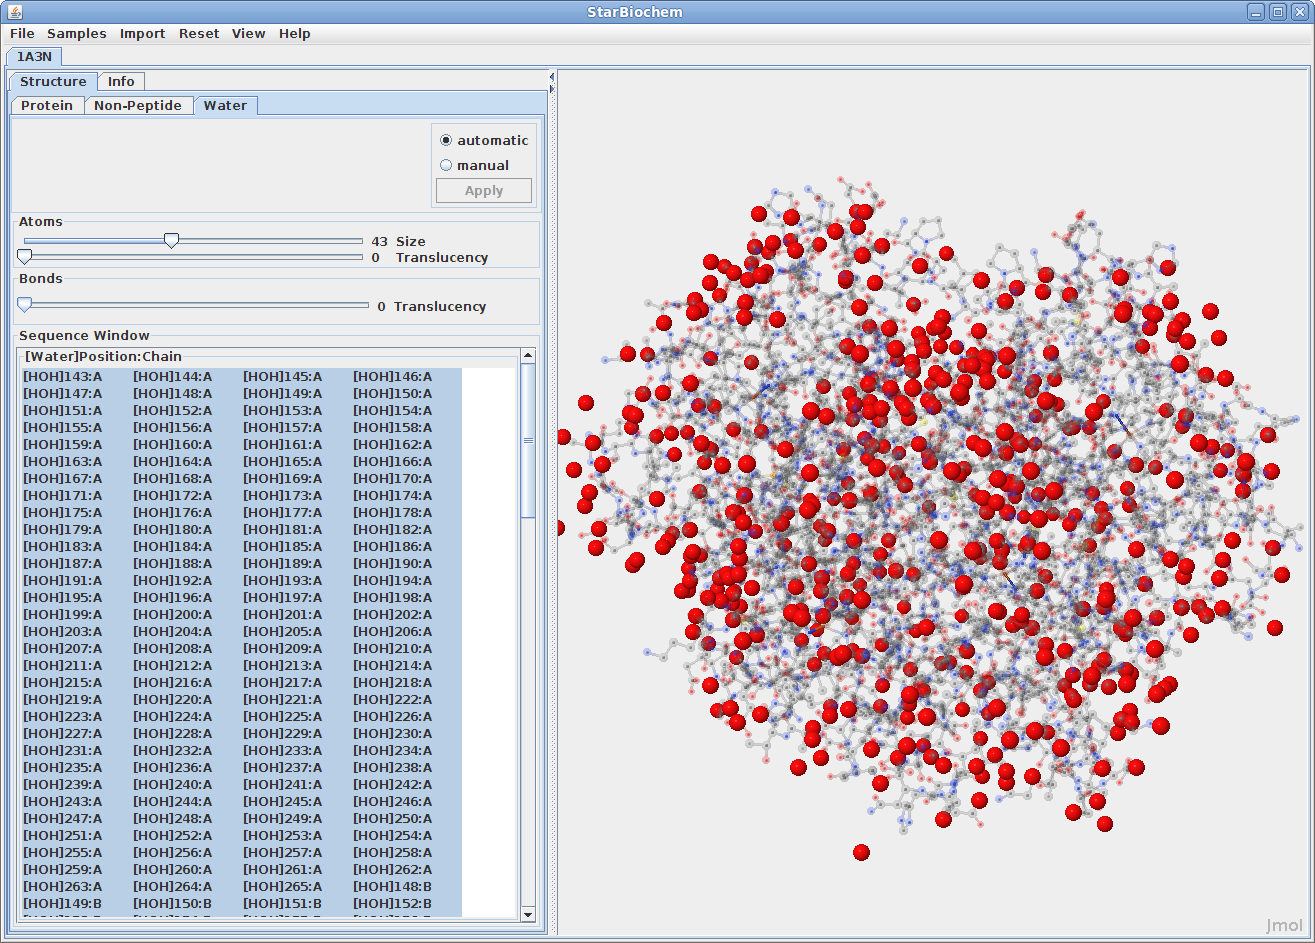Select water residue [HOH]242:A
Viewport: 1315px width, 943px height.
pos(393,784)
